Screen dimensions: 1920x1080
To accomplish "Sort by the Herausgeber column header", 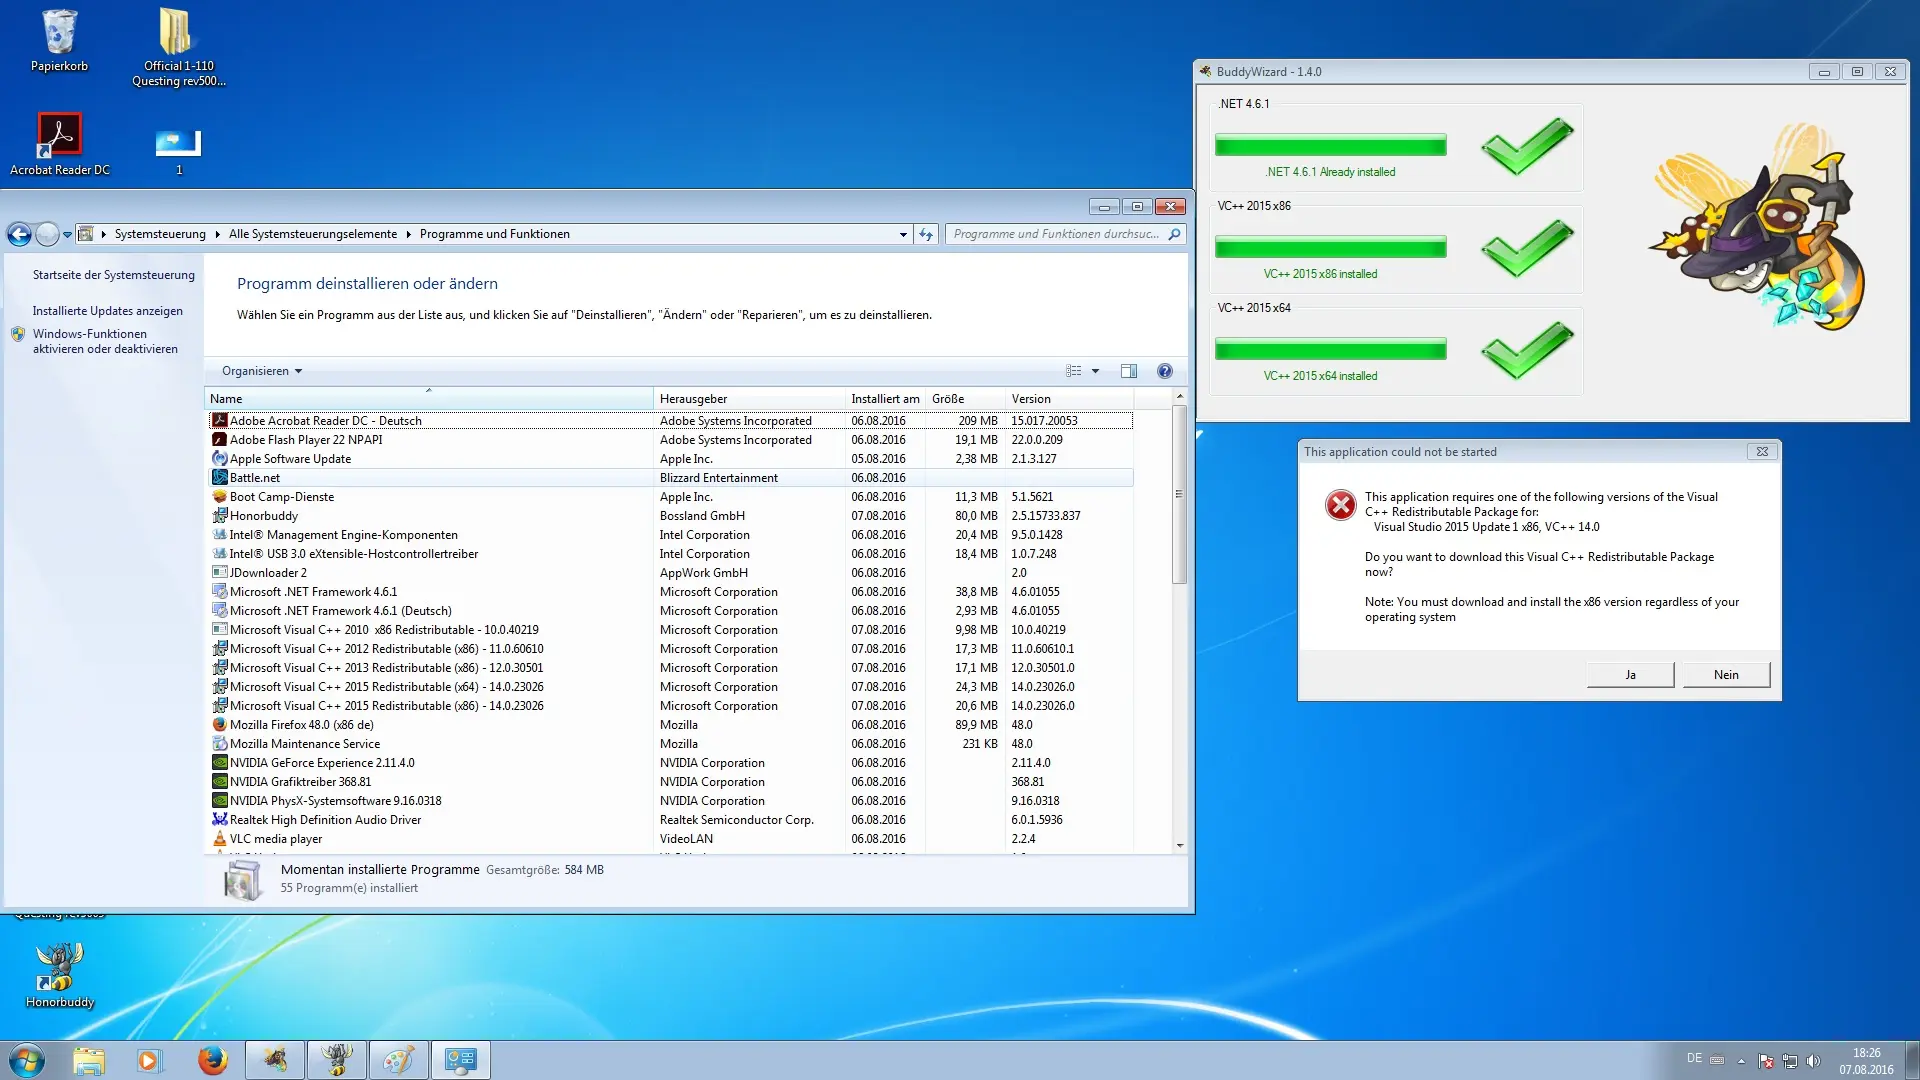I will (x=749, y=398).
